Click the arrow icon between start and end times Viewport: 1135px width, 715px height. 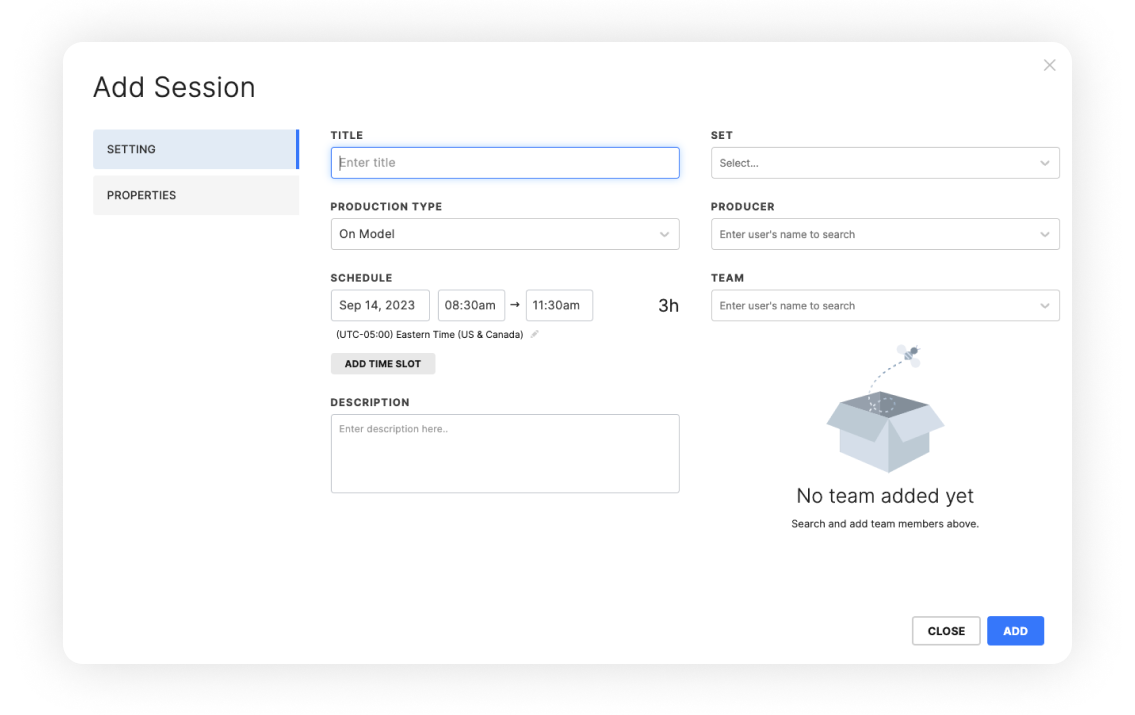(515, 305)
